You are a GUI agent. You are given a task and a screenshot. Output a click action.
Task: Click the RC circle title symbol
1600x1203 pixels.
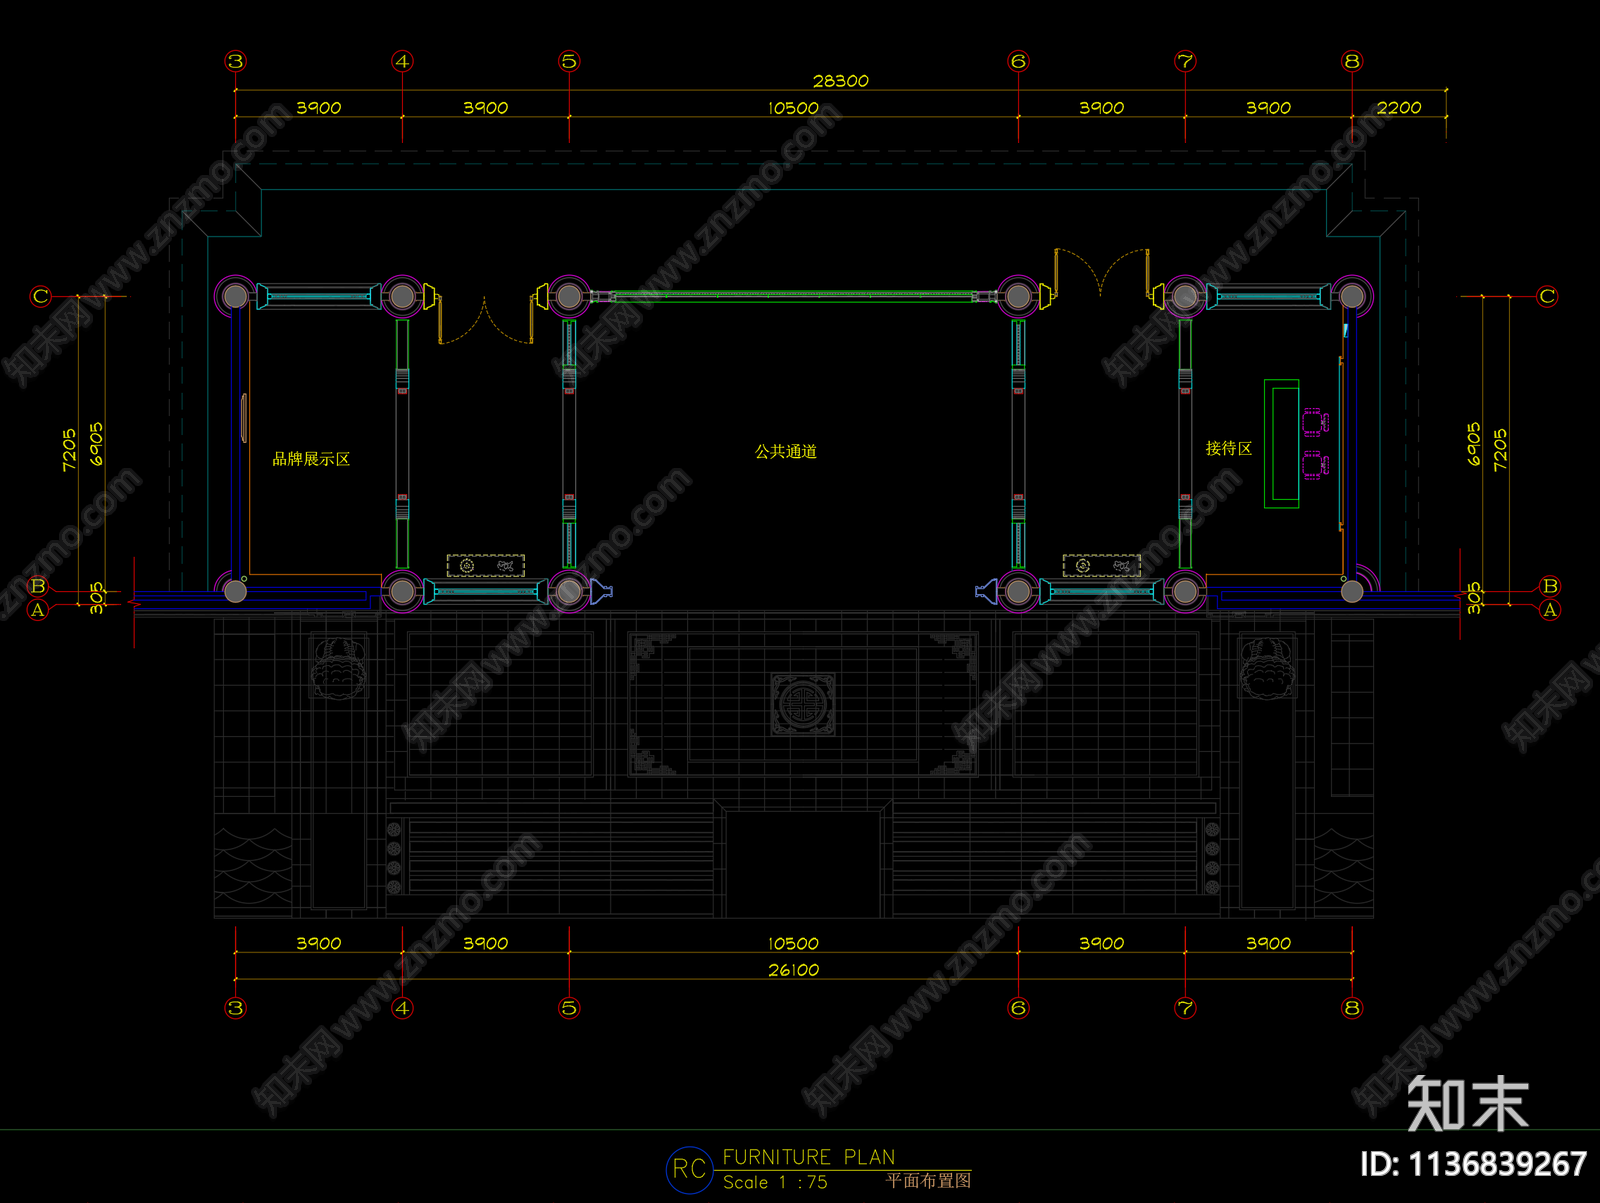coord(689,1169)
